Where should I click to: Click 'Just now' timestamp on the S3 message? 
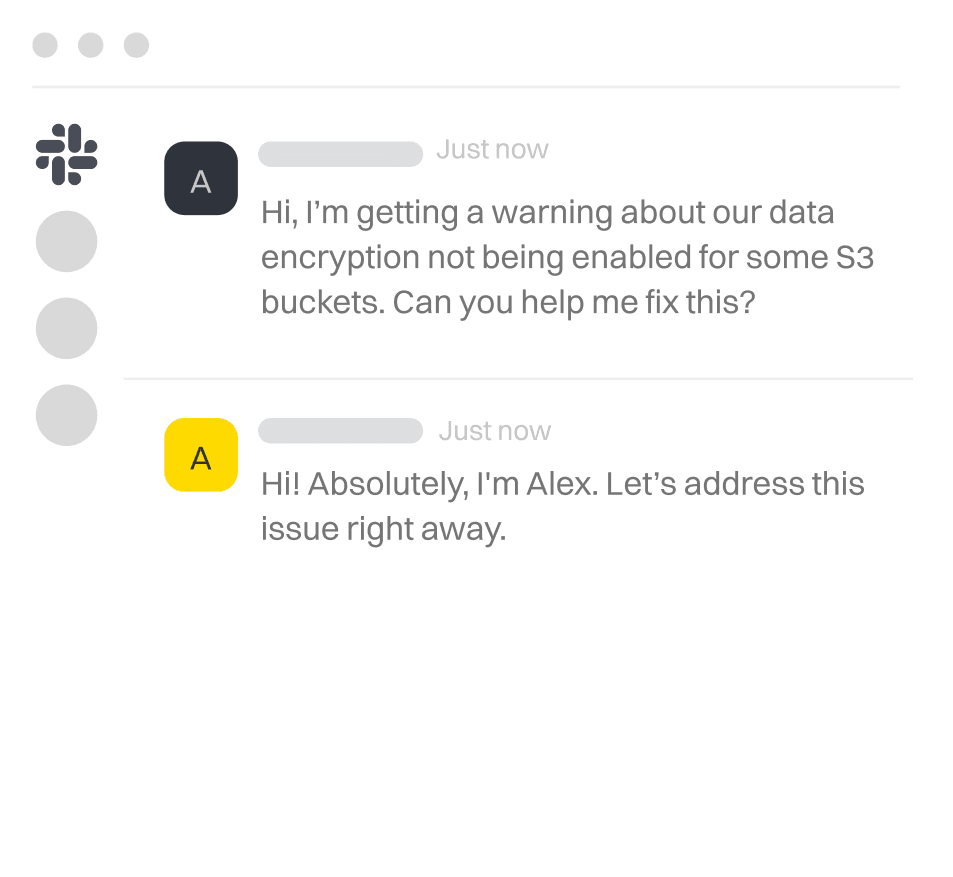pos(492,150)
